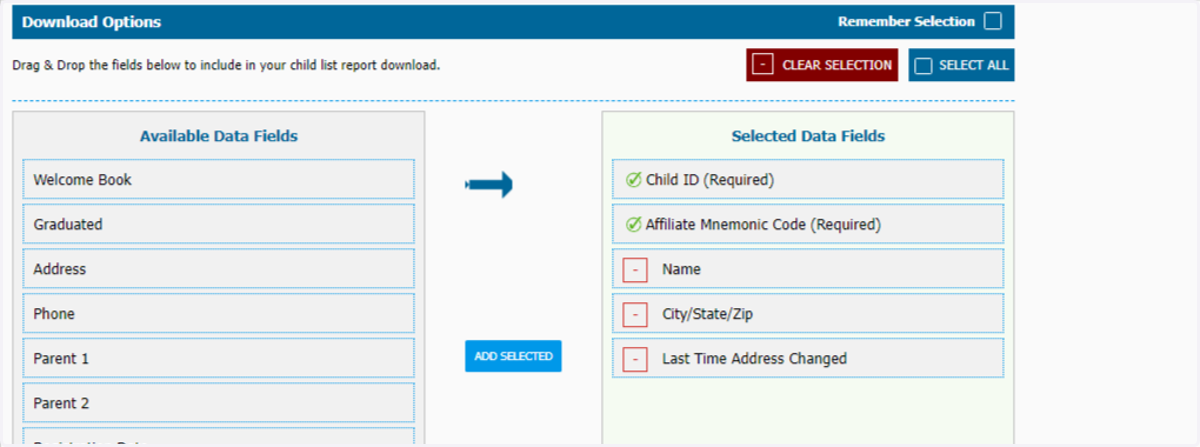
Task: Select the Graduated field
Action: point(218,225)
